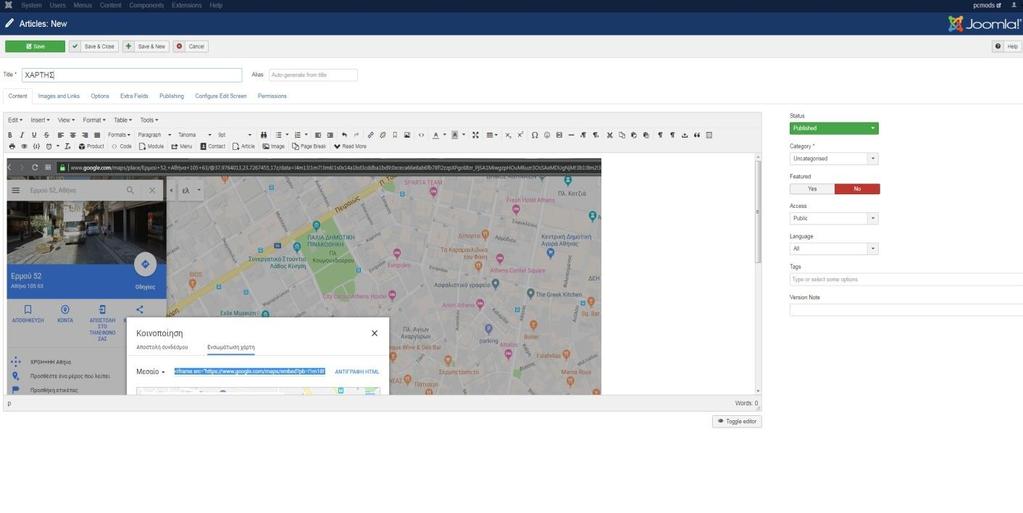Click the insert link chain icon
This screenshot has width=1023, height=513.
(x=371, y=135)
